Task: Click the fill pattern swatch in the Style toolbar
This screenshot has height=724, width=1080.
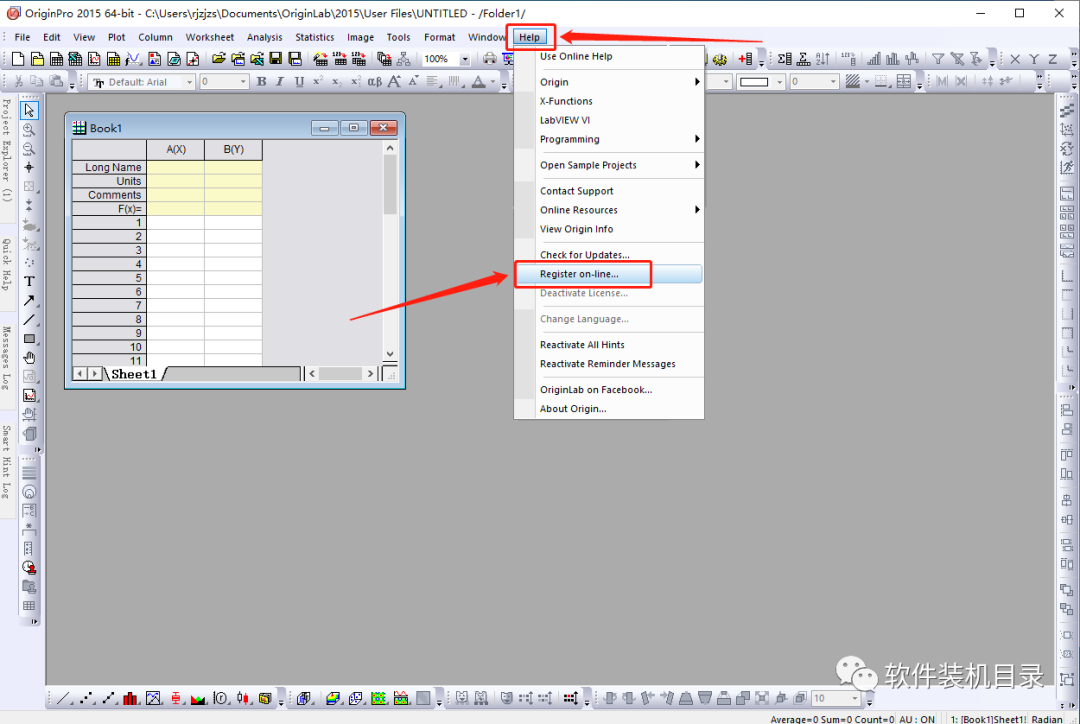Action: pyautogui.click(x=853, y=82)
